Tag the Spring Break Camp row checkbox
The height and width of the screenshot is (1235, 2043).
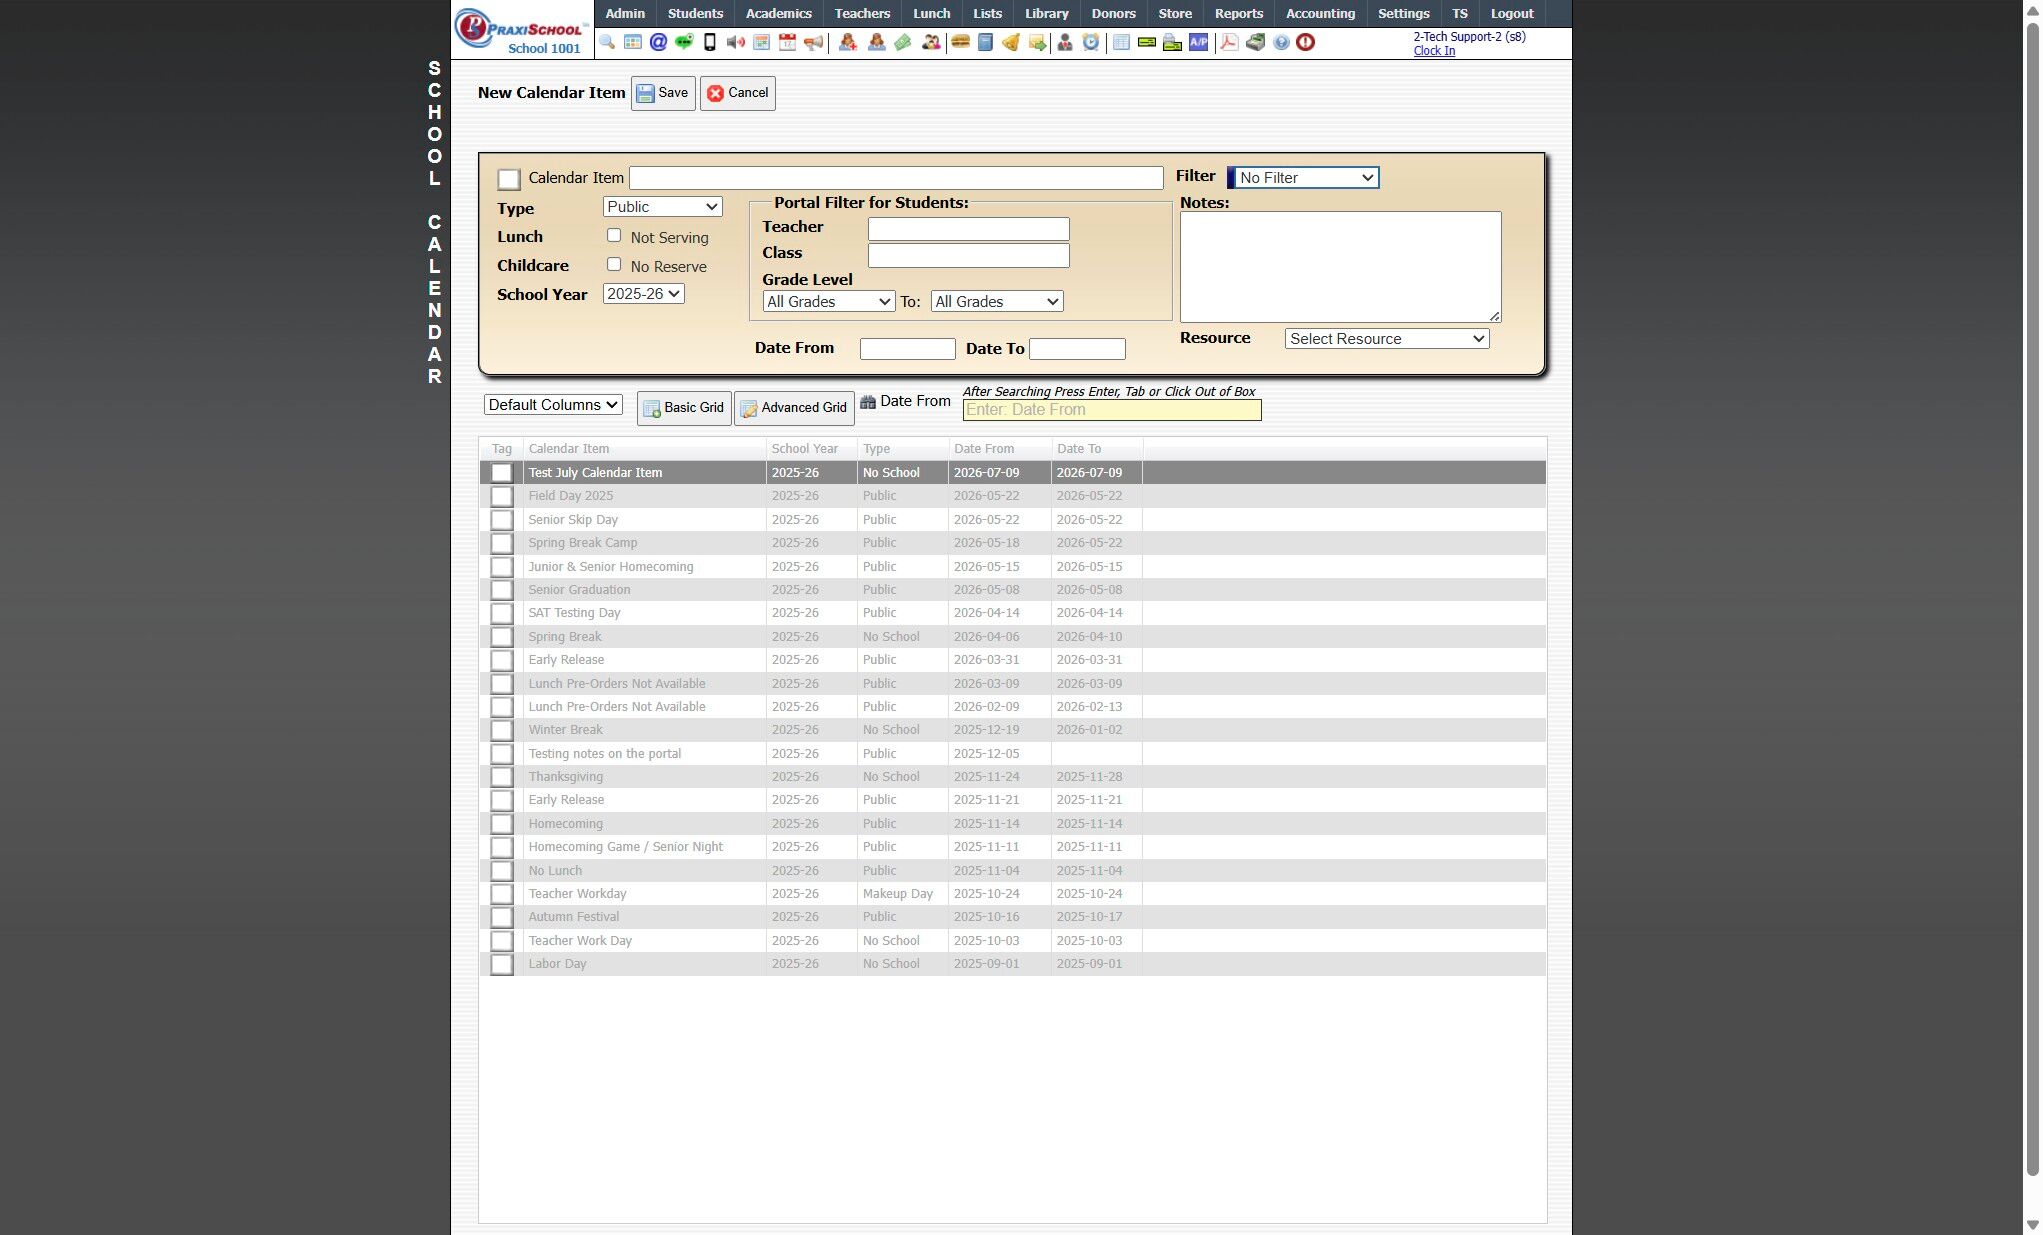pos(502,543)
